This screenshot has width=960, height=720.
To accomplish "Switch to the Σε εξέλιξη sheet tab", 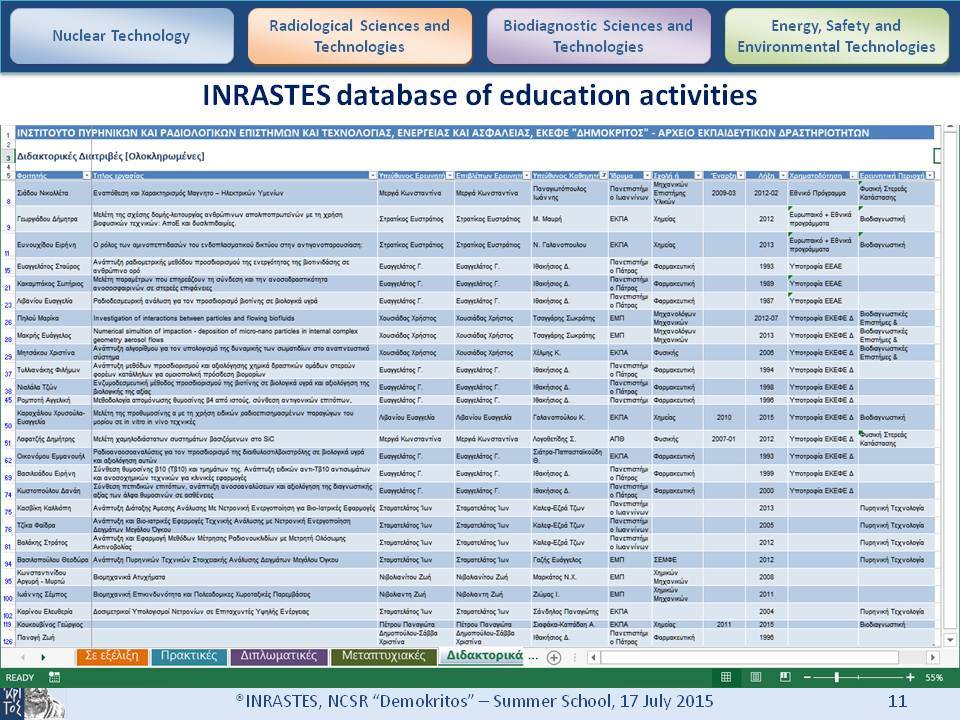I will (112, 656).
